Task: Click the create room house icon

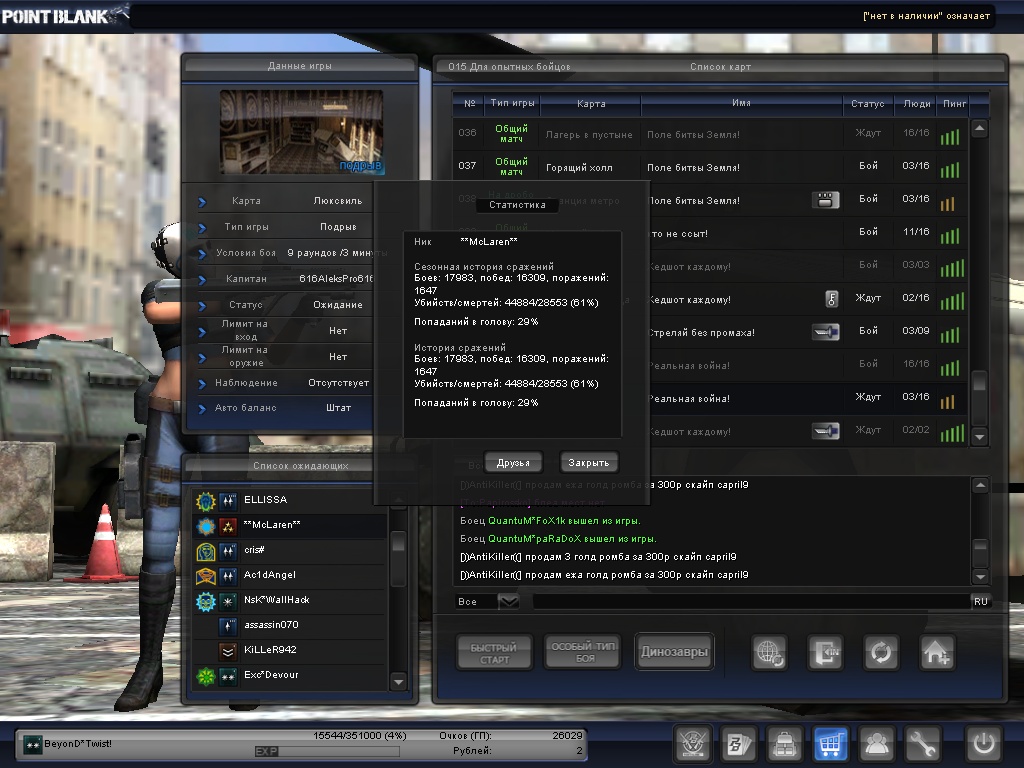Action: [x=937, y=652]
